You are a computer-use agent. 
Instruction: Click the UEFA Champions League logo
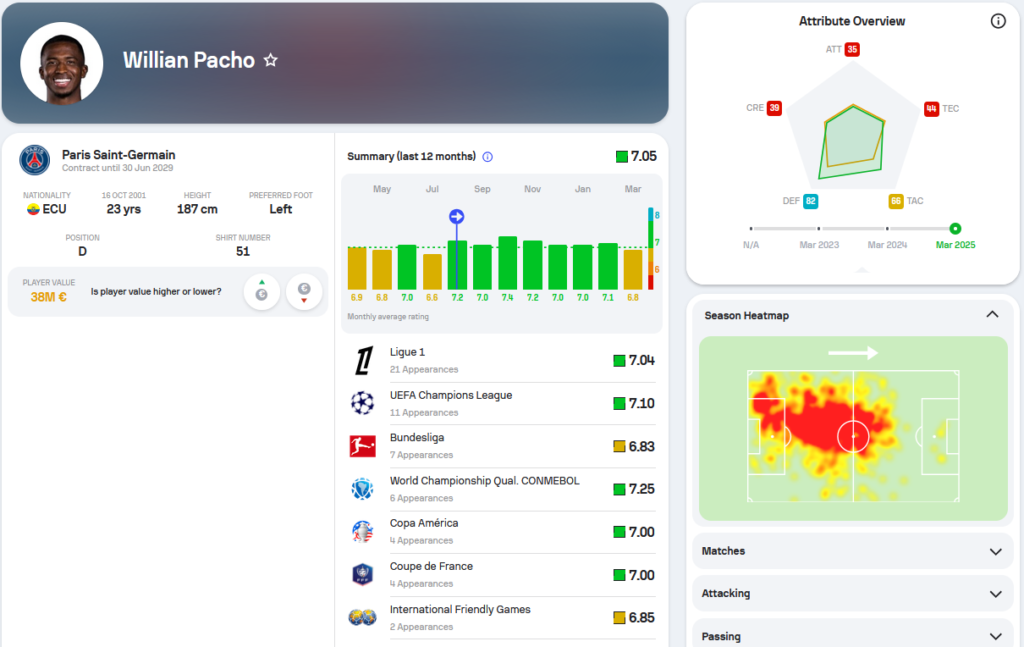click(362, 403)
